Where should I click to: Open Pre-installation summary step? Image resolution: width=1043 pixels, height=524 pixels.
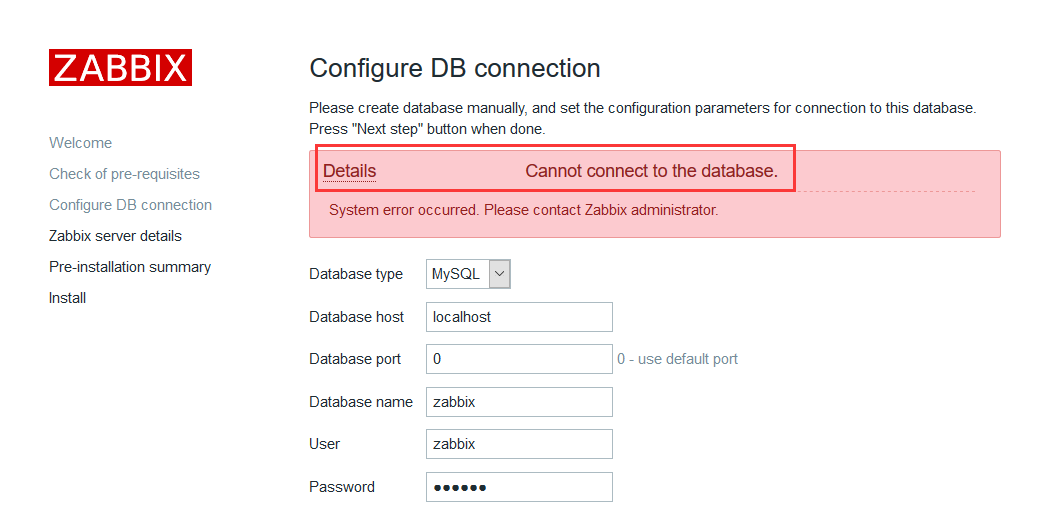coord(130,267)
